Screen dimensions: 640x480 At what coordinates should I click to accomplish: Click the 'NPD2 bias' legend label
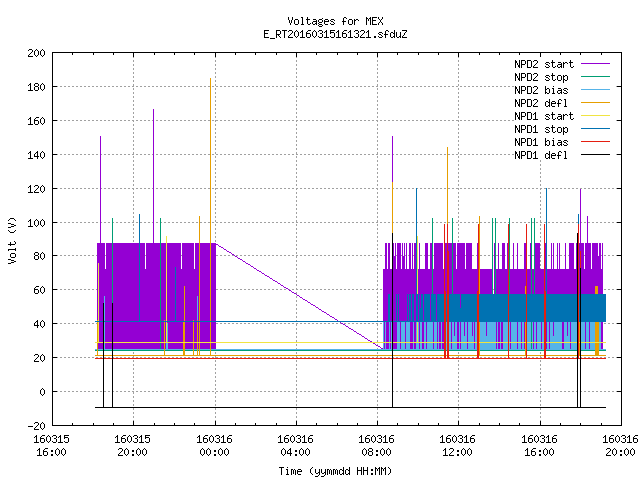click(x=541, y=90)
